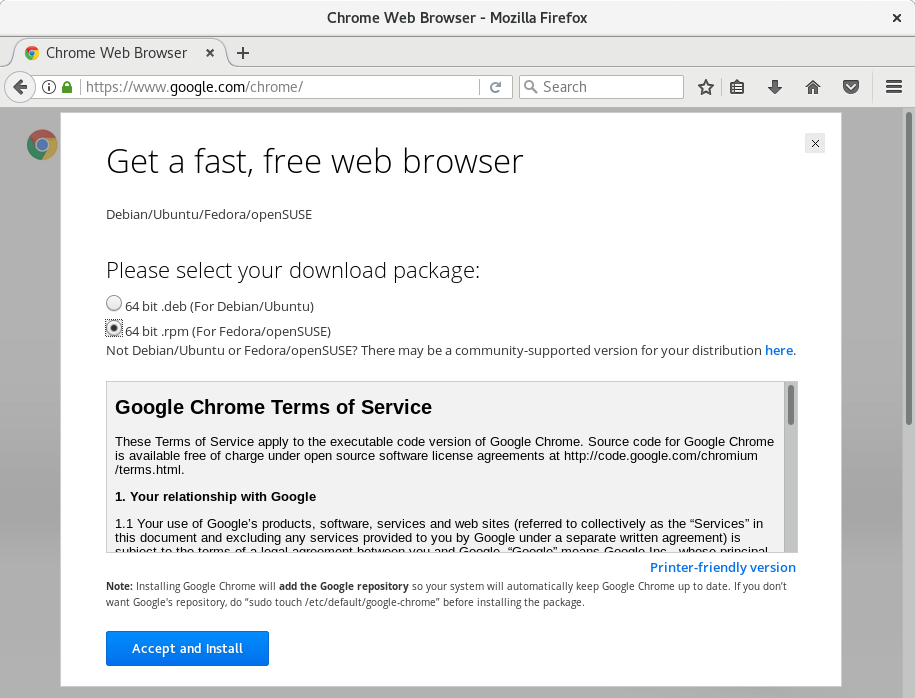The height and width of the screenshot is (698, 915).
Task: Click the Chrome Web Browser tab
Action: point(115,53)
